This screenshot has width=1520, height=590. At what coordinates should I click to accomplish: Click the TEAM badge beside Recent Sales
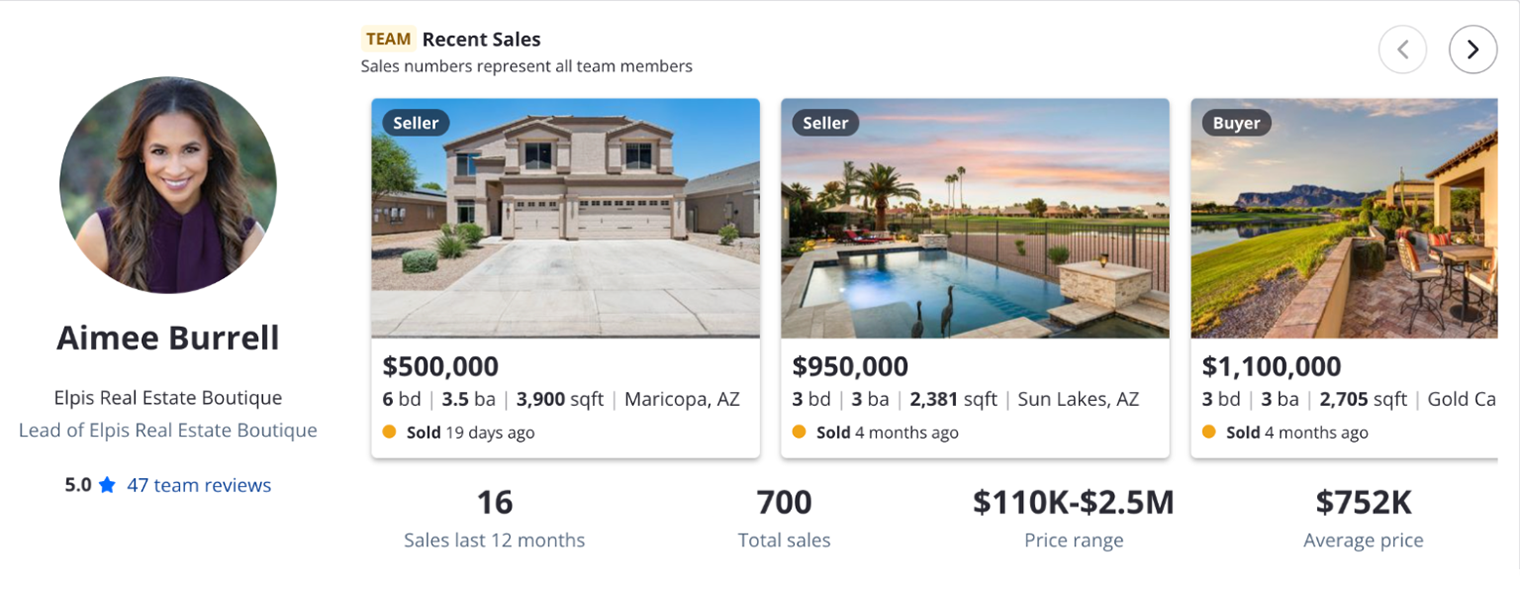click(388, 39)
